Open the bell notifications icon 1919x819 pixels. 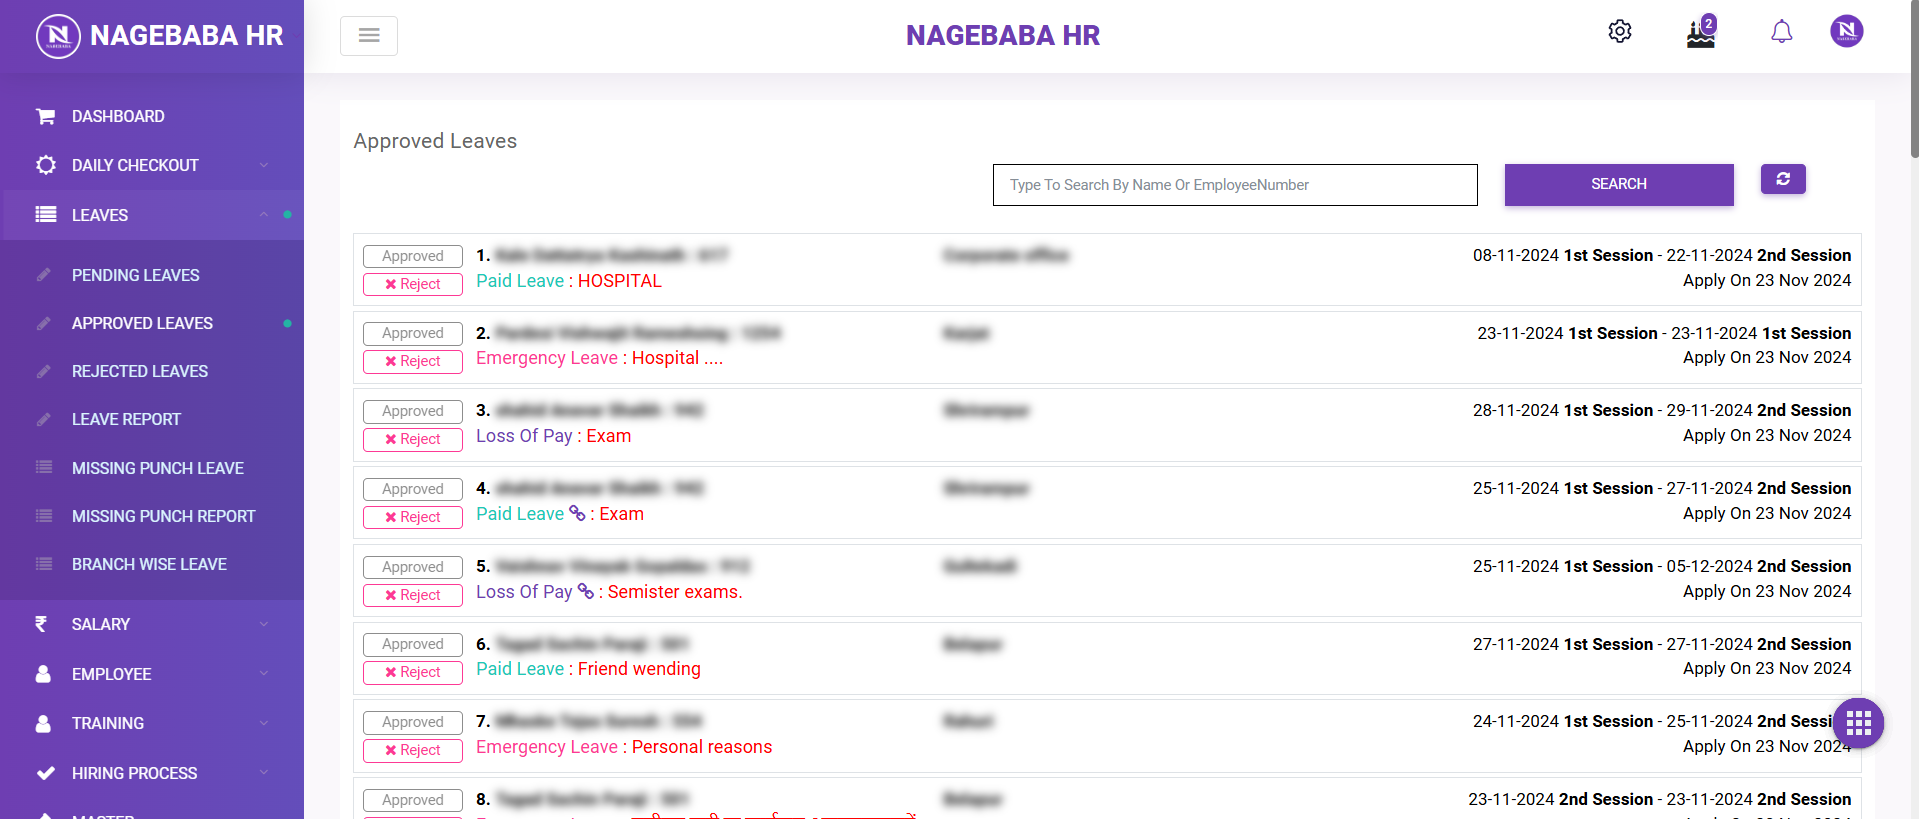(x=1781, y=32)
